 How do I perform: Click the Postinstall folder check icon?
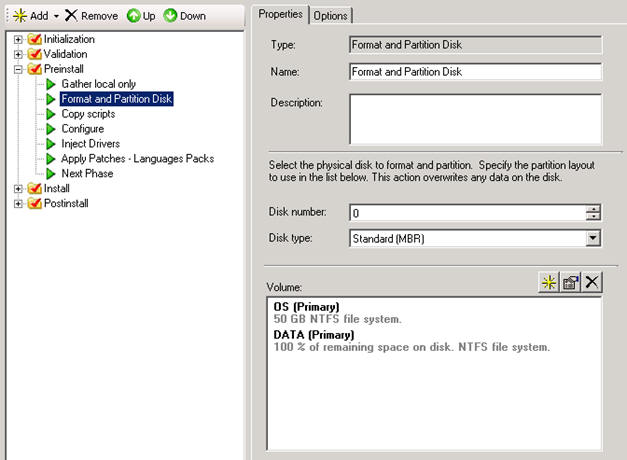tap(35, 203)
